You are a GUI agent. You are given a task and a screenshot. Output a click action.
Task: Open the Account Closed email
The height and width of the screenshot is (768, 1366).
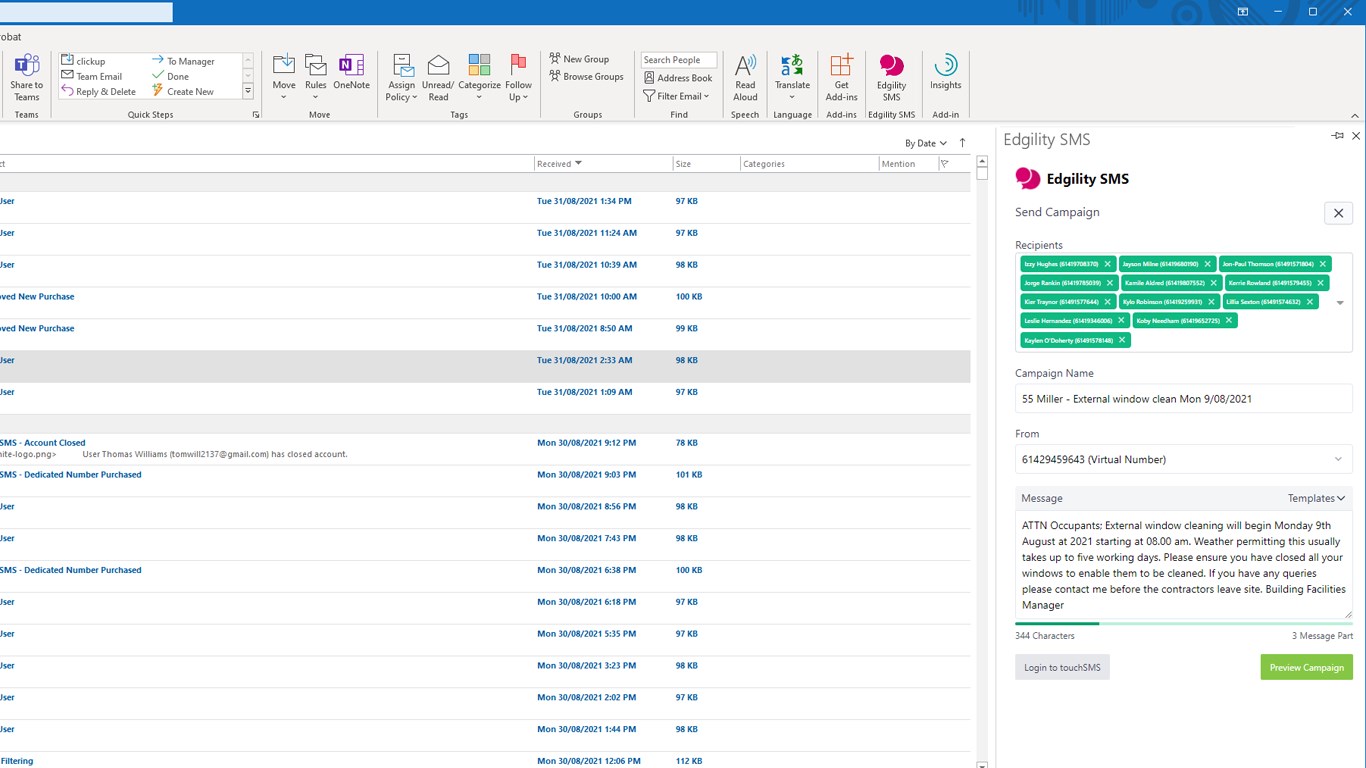coord(485,448)
